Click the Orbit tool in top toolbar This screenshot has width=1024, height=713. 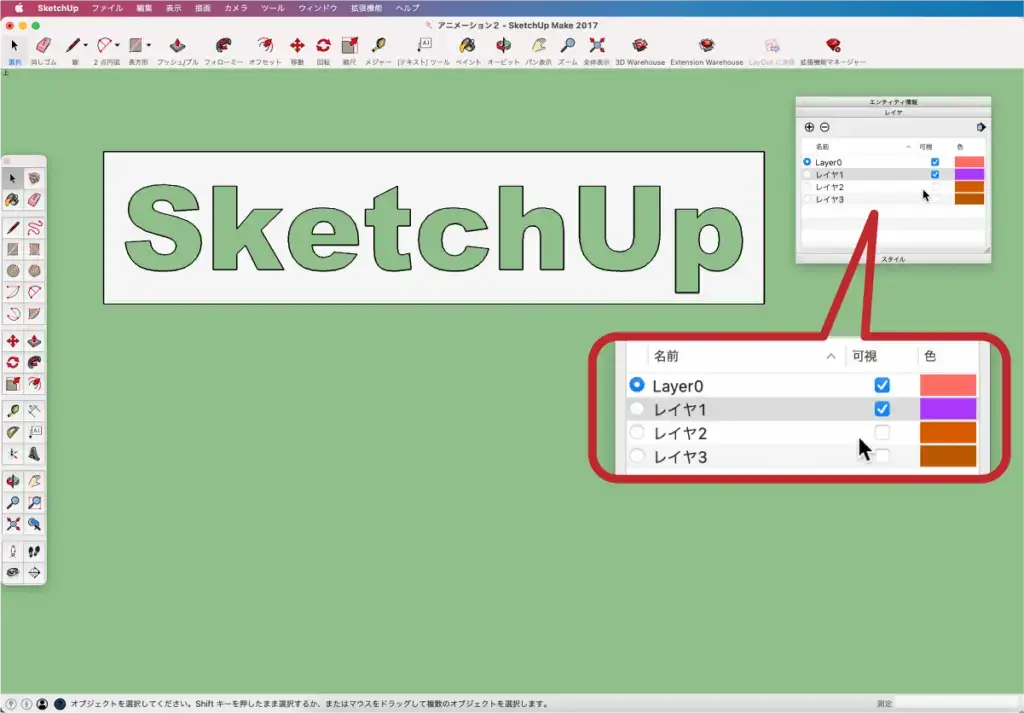pyautogui.click(x=503, y=46)
